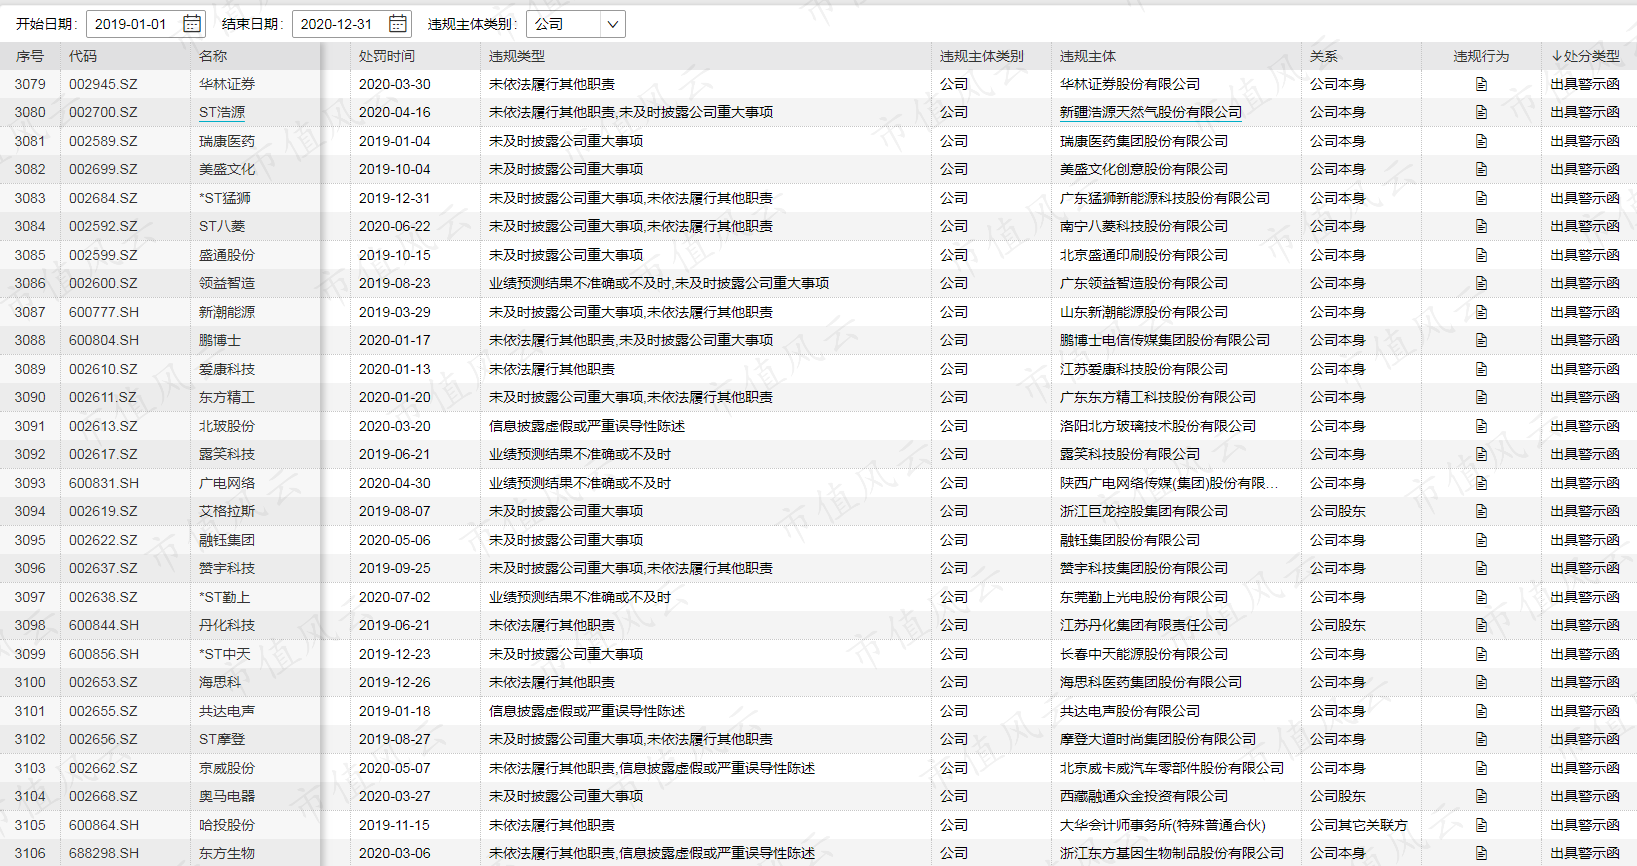The width and height of the screenshot is (1637, 866).
Task: Open violation document for 爱康科技 row
Action: pos(1481,369)
